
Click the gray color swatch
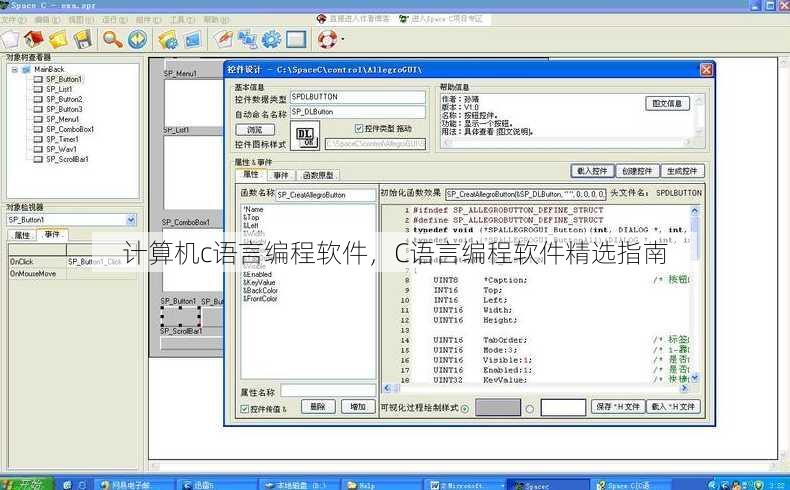(498, 407)
